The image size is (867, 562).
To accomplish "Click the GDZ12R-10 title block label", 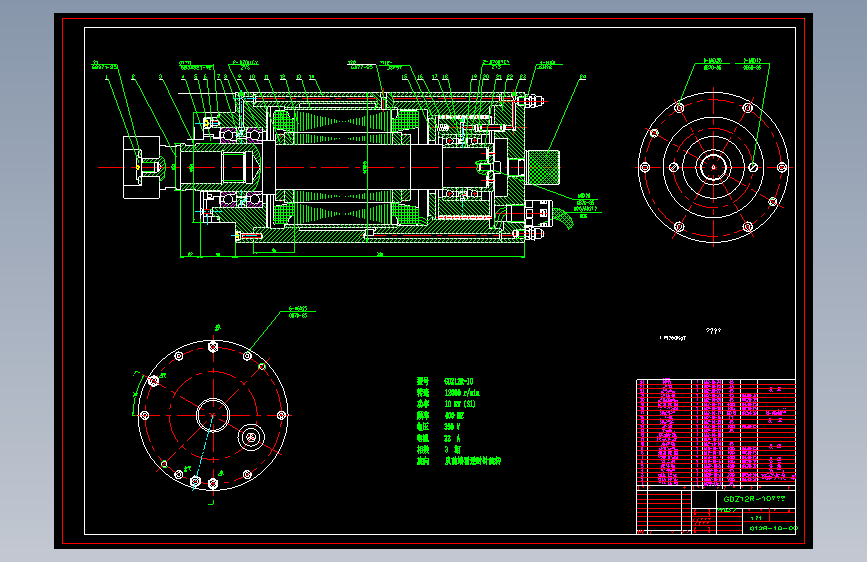I will tap(754, 498).
